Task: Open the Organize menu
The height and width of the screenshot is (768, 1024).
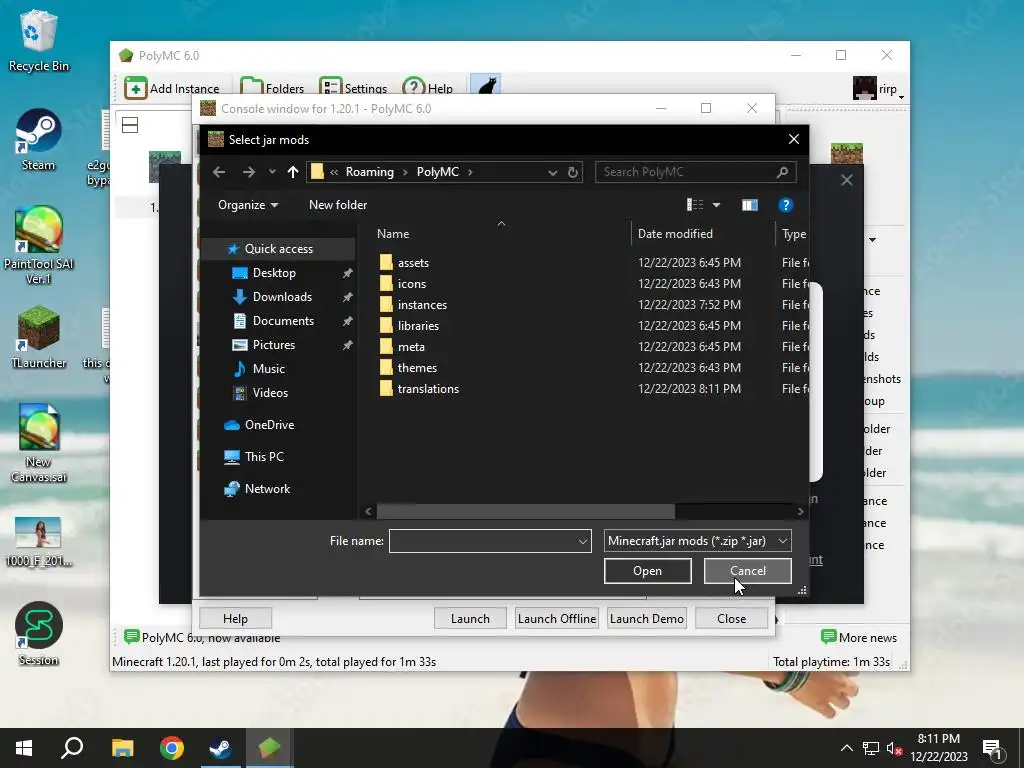Action: click(x=248, y=205)
